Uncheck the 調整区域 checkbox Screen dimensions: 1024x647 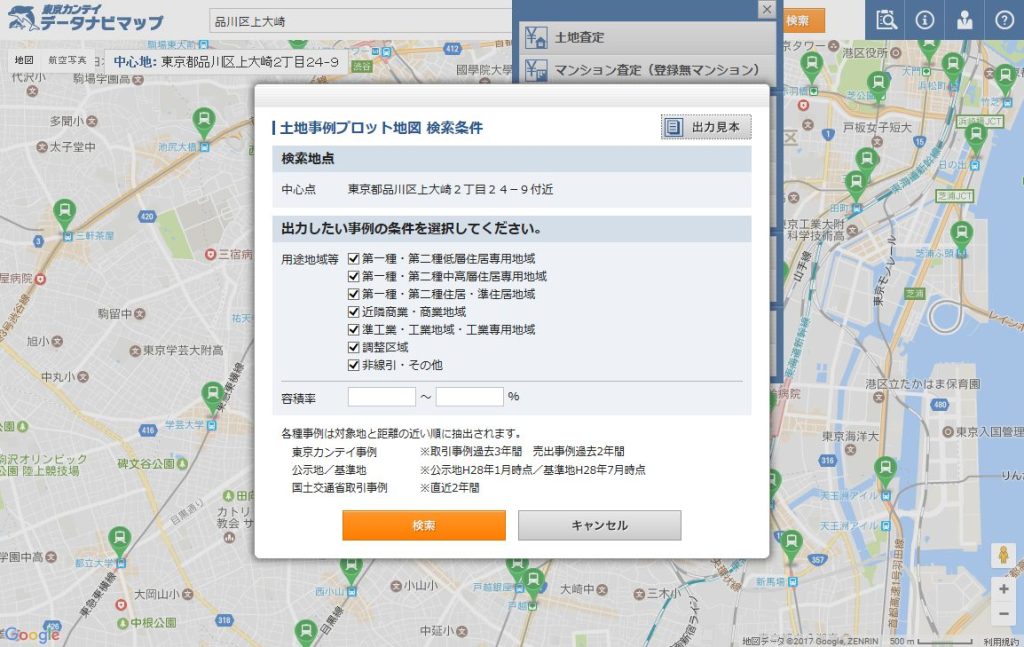point(354,347)
